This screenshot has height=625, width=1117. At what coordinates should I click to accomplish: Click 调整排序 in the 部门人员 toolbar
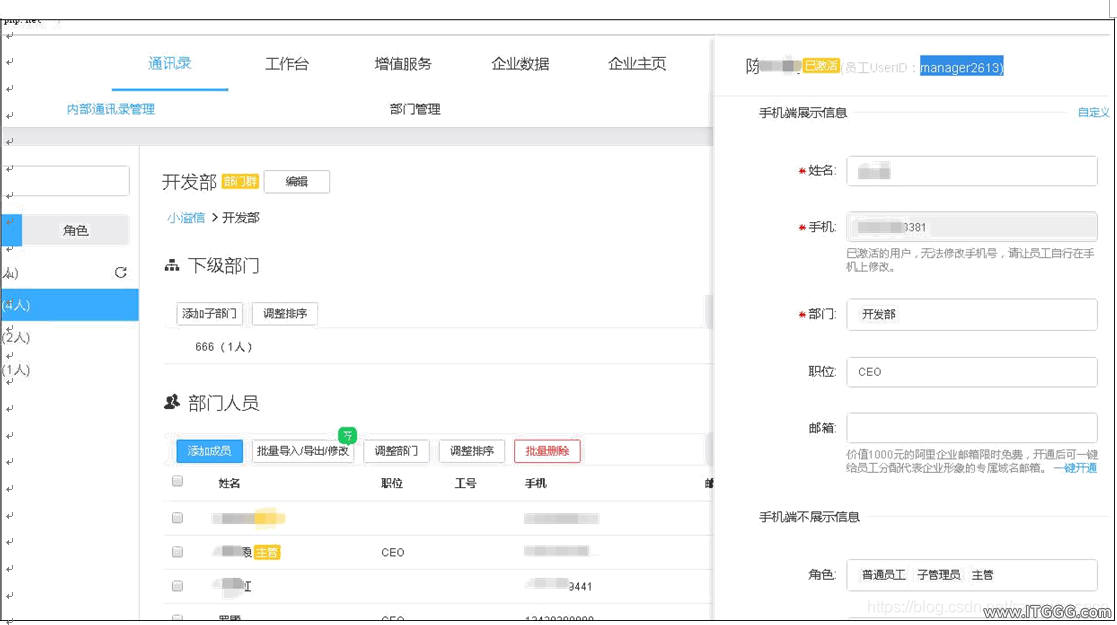(x=472, y=451)
